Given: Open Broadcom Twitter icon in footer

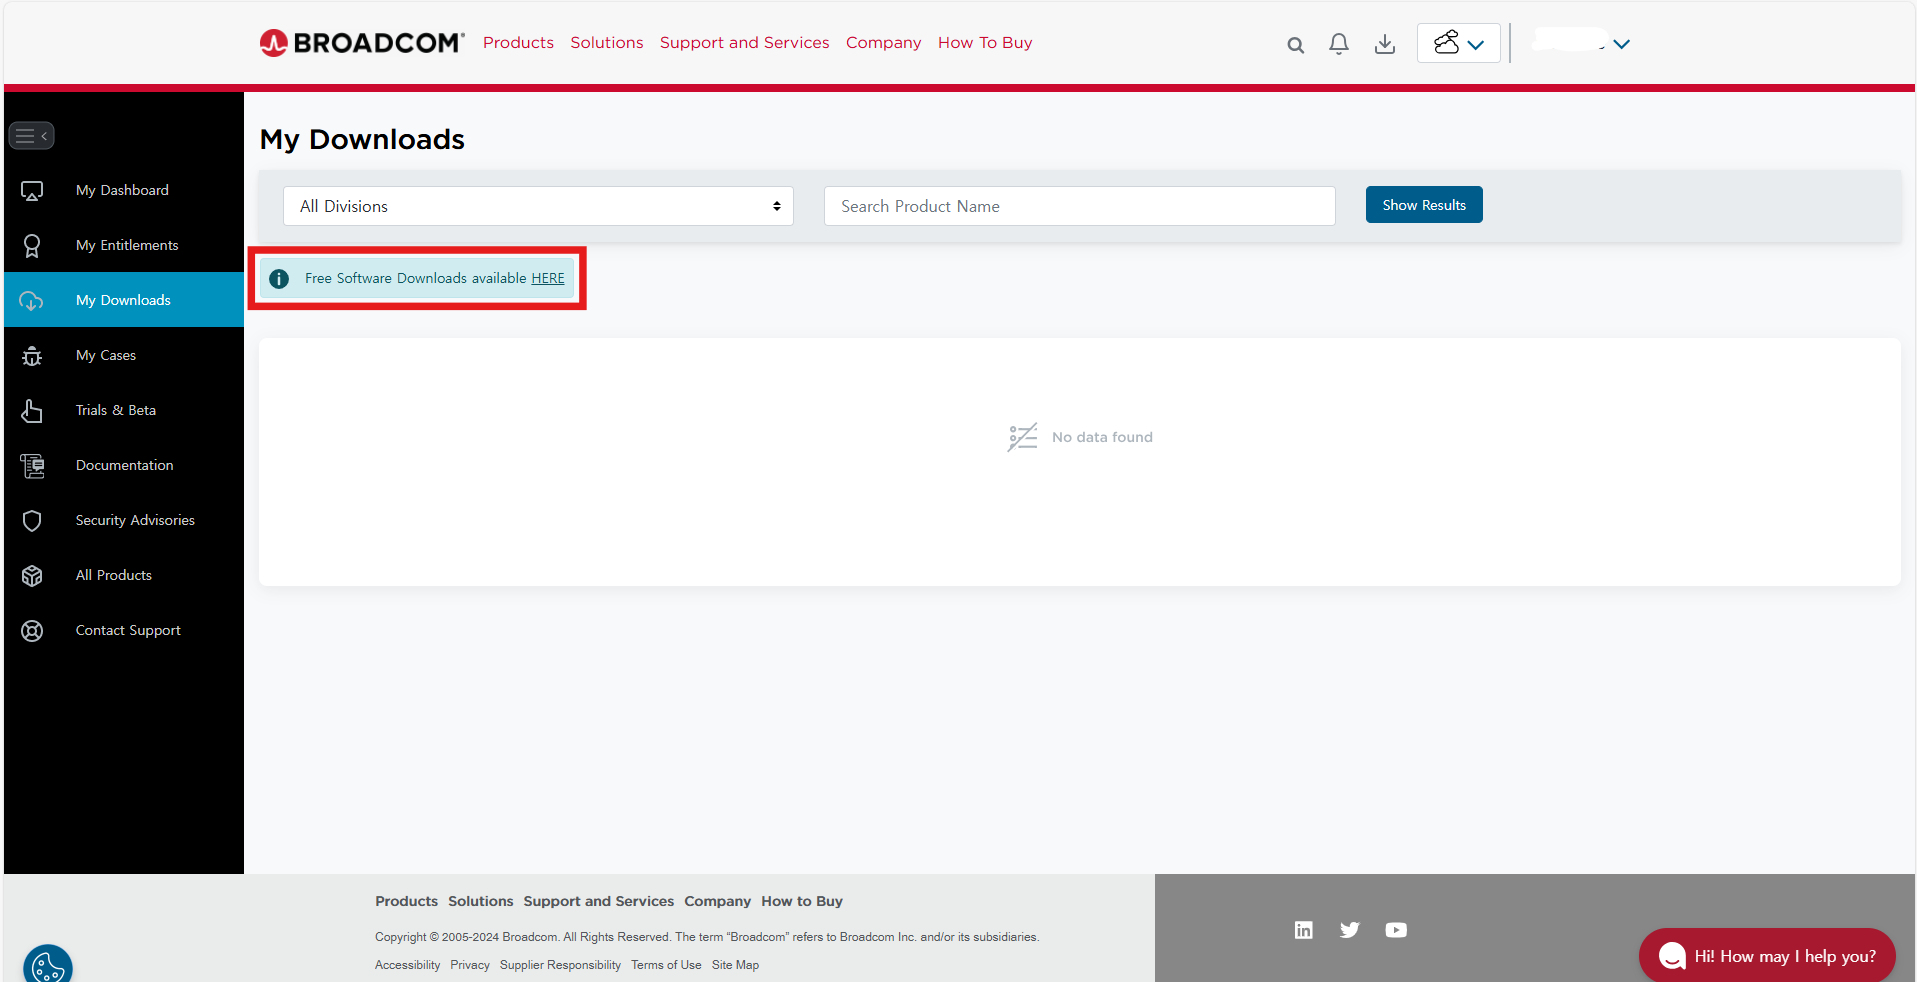Looking at the screenshot, I should pos(1350,930).
